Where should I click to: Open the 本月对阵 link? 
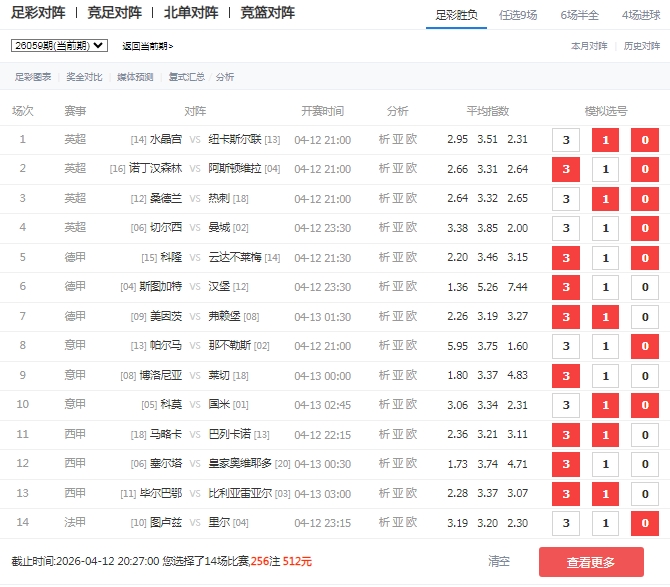[589, 46]
